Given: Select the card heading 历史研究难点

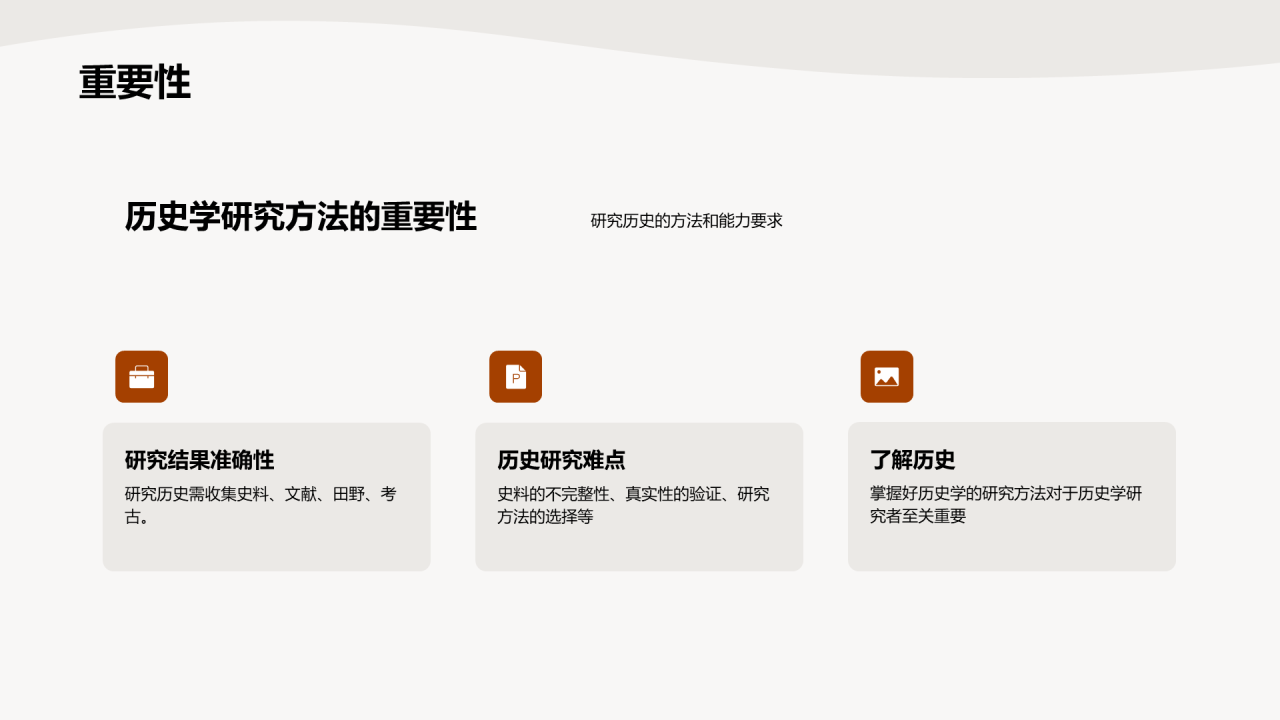Looking at the screenshot, I should 561,460.
